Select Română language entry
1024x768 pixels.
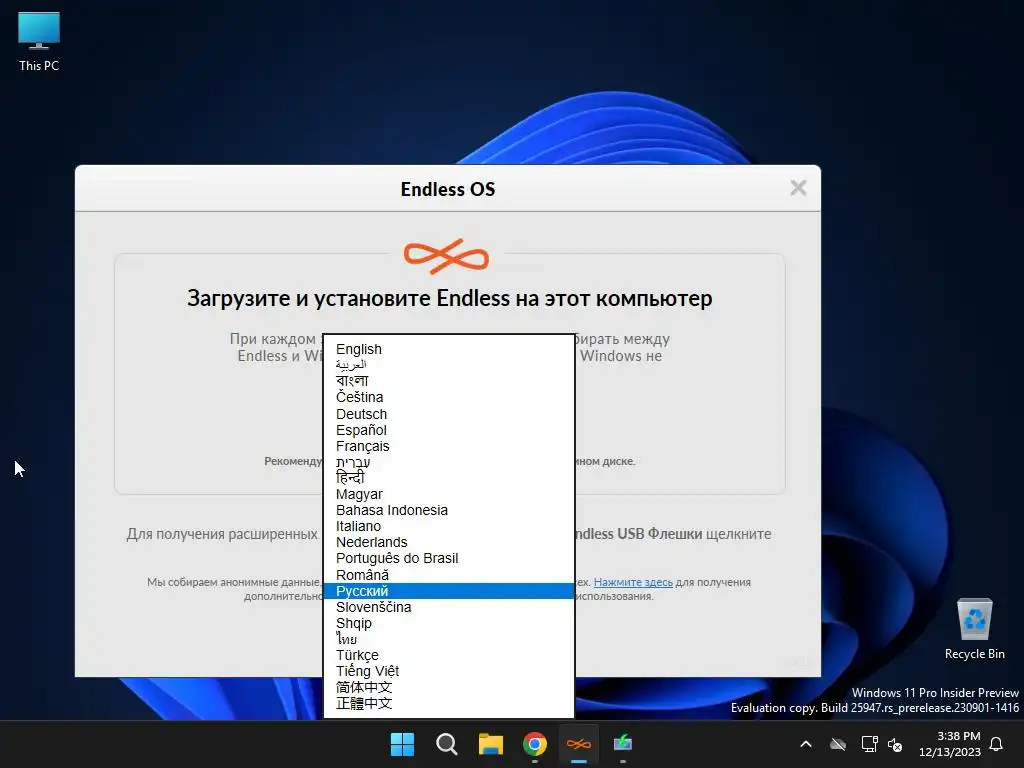(x=449, y=575)
